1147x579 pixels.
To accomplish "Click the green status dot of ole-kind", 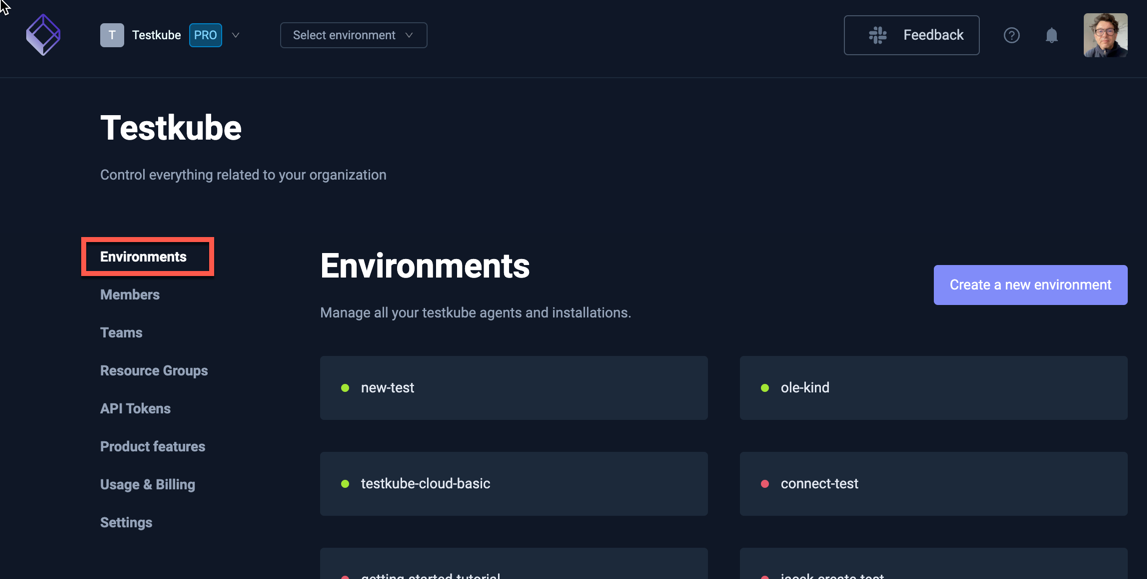I will click(765, 388).
